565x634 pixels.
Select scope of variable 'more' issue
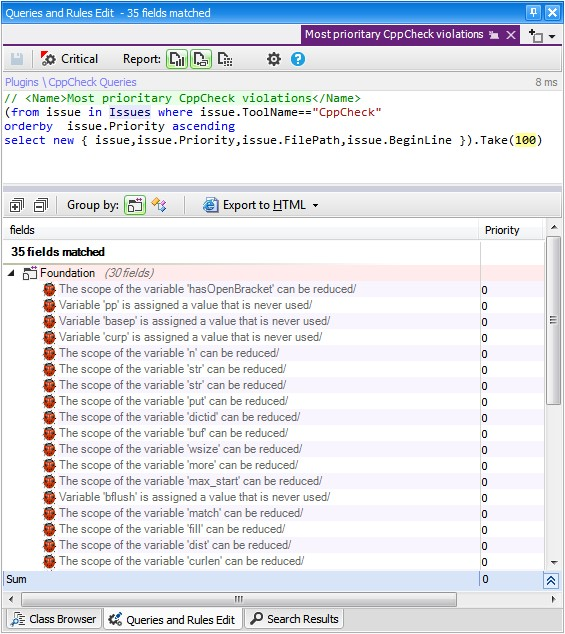273,465
